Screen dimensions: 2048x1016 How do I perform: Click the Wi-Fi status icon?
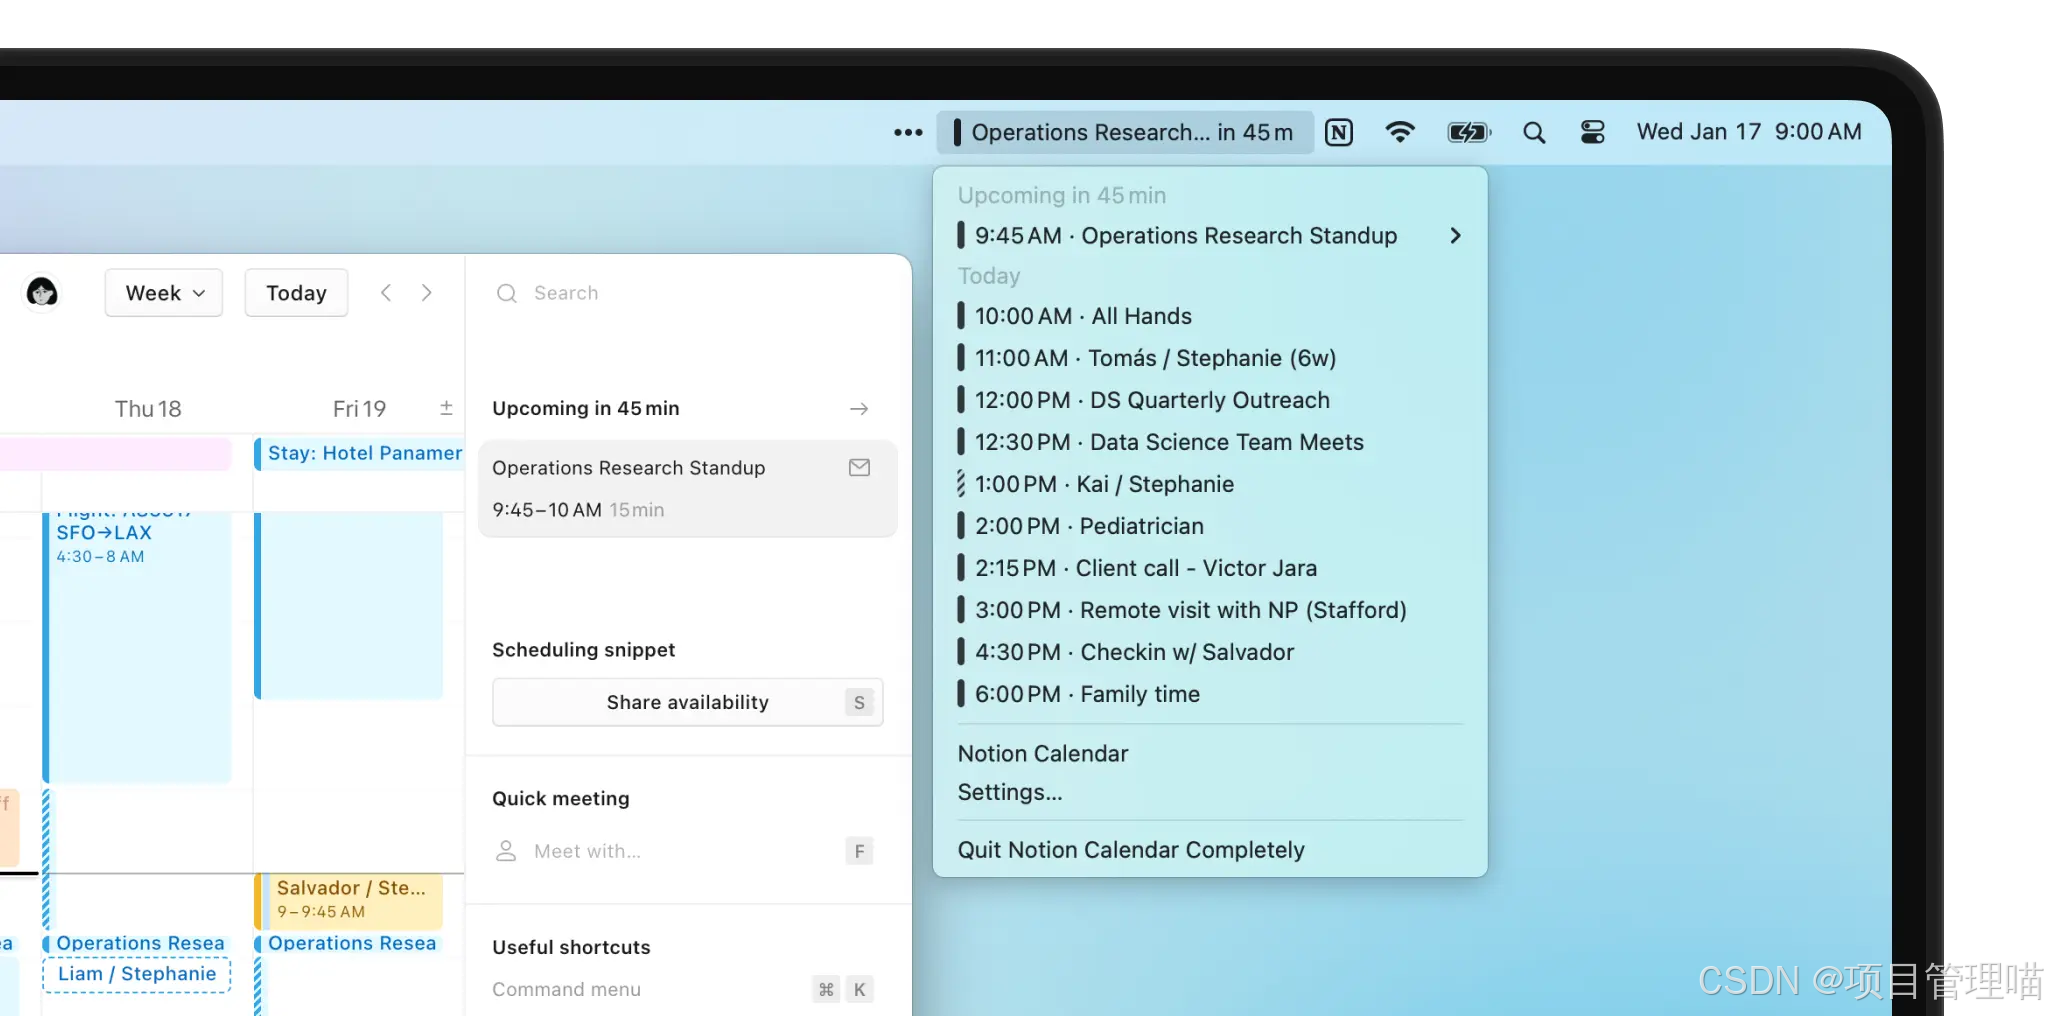[1400, 132]
